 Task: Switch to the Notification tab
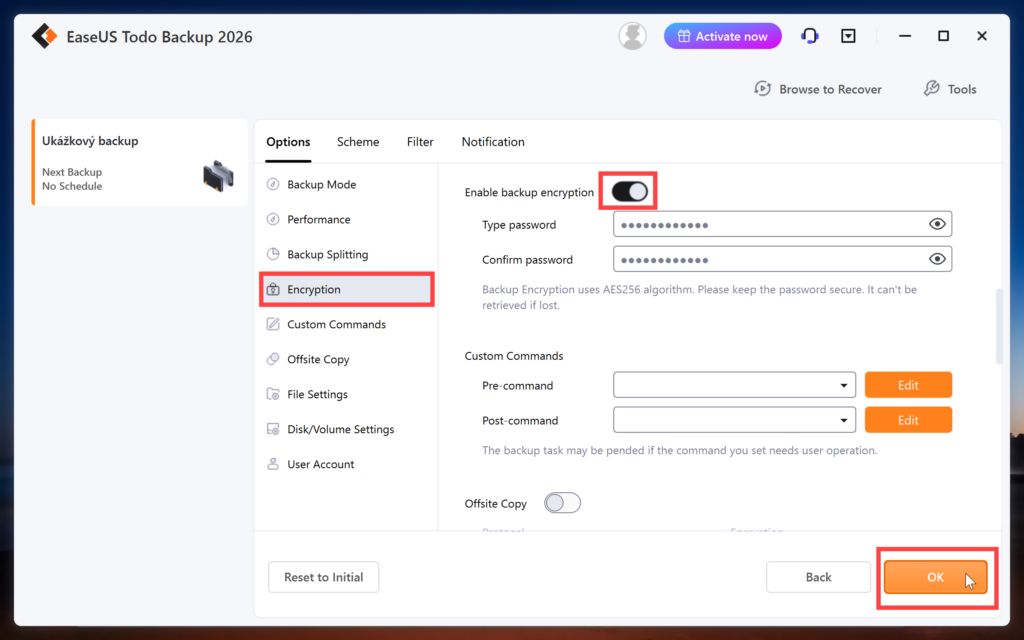[493, 142]
